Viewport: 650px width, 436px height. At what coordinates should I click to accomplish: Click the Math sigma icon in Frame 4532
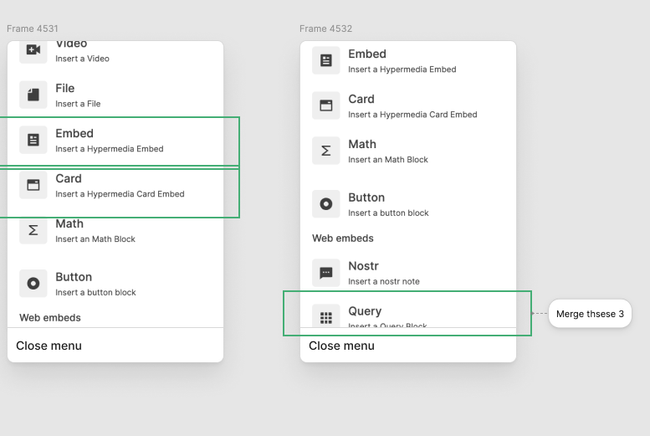point(326,151)
